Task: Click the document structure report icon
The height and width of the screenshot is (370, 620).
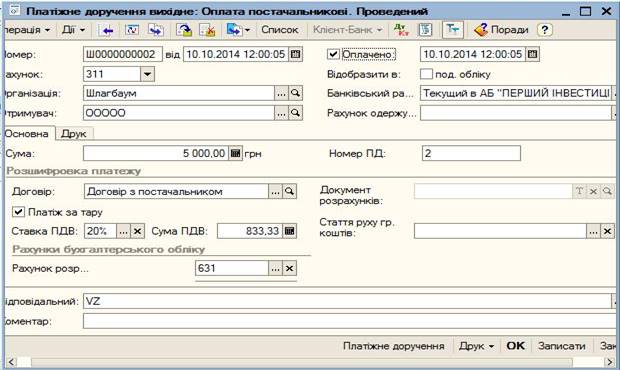Action: (x=425, y=30)
